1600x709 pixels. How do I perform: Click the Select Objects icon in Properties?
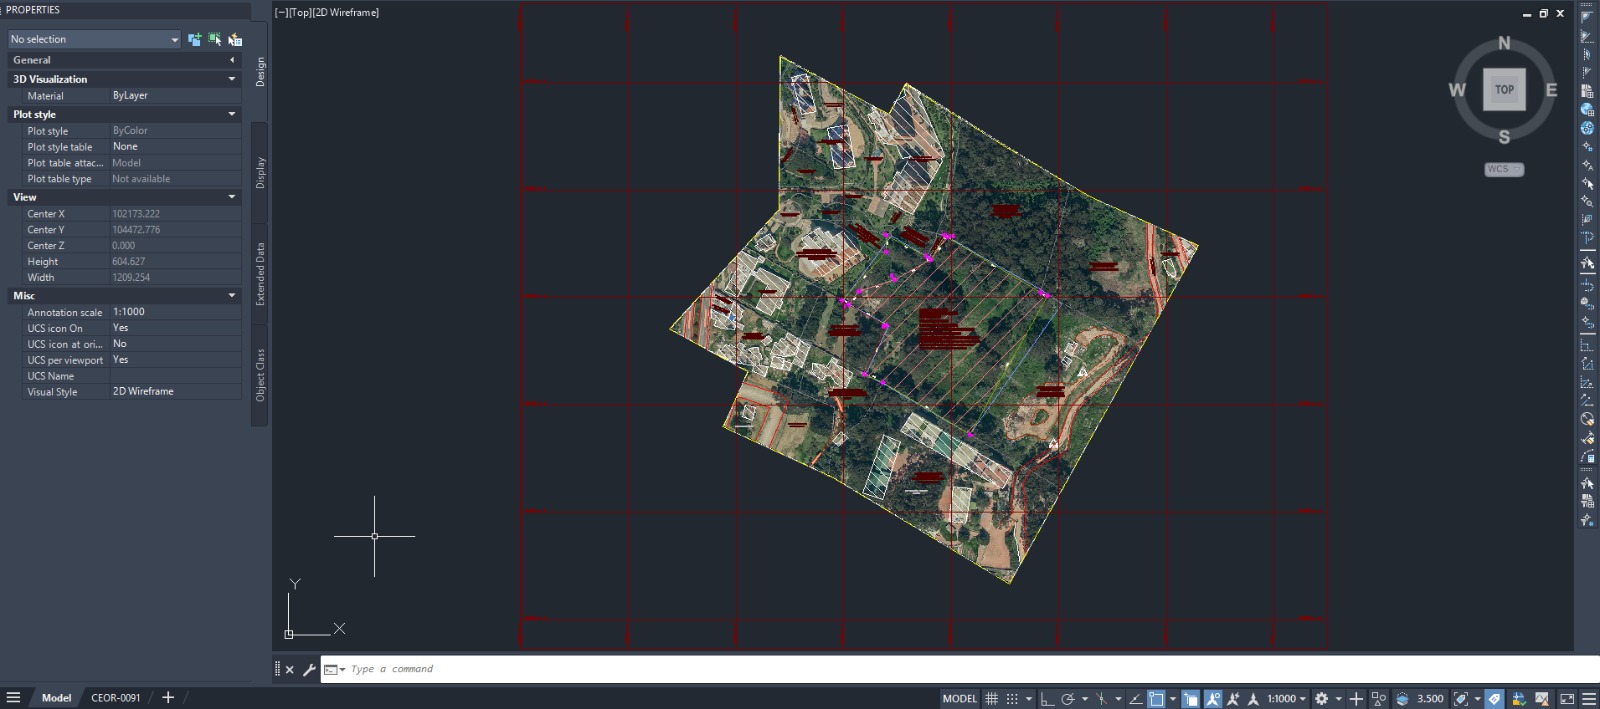[214, 39]
